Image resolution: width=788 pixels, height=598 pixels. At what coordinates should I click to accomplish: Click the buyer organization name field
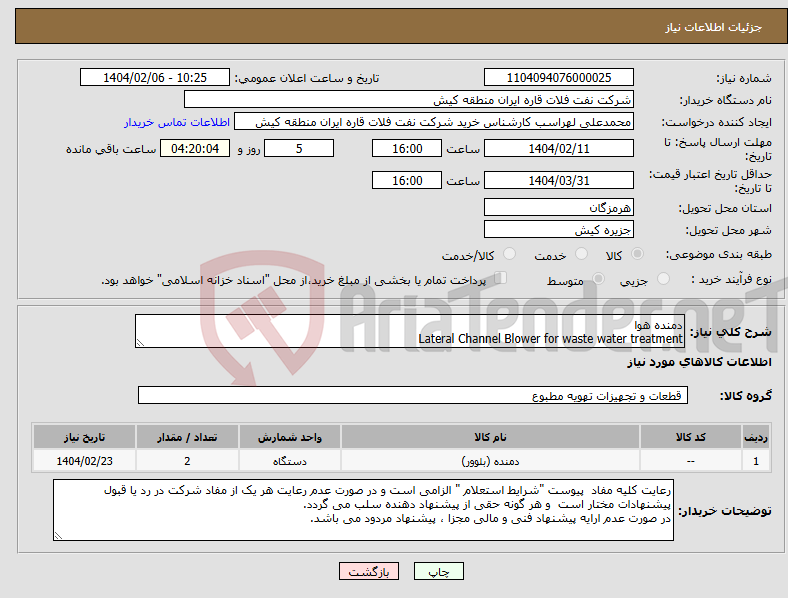tap(409, 99)
